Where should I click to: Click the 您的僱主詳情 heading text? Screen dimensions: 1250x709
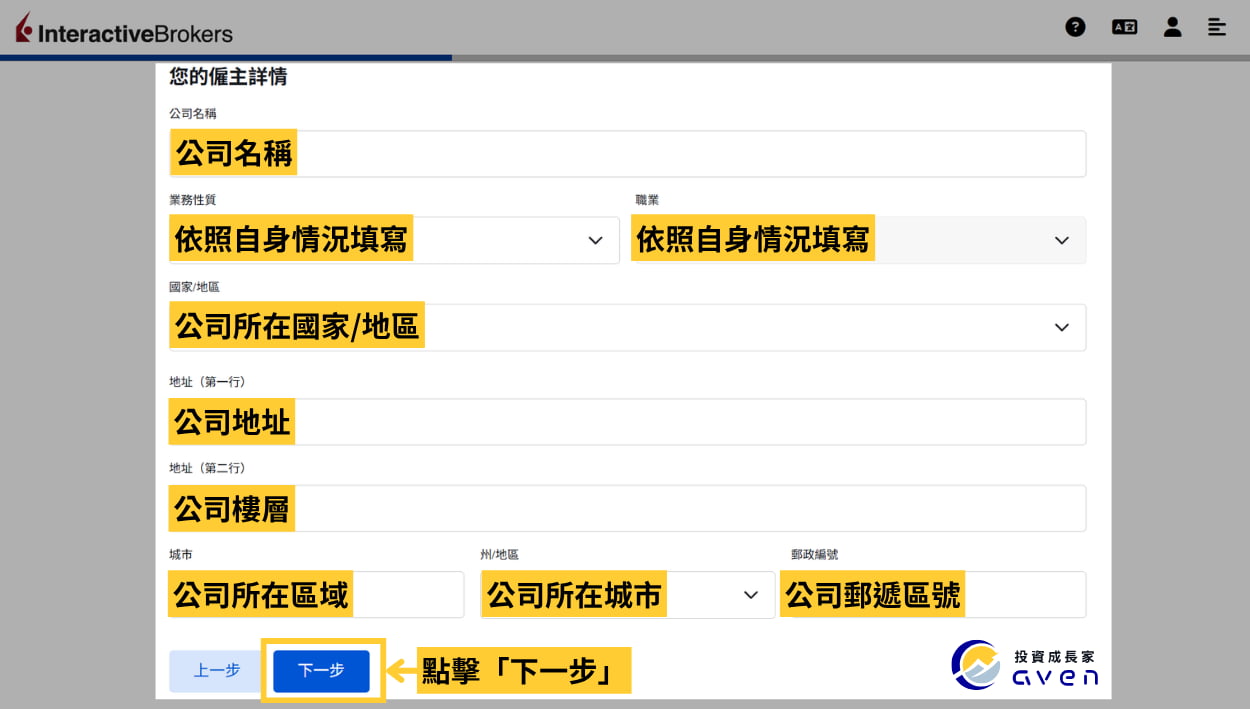click(228, 77)
